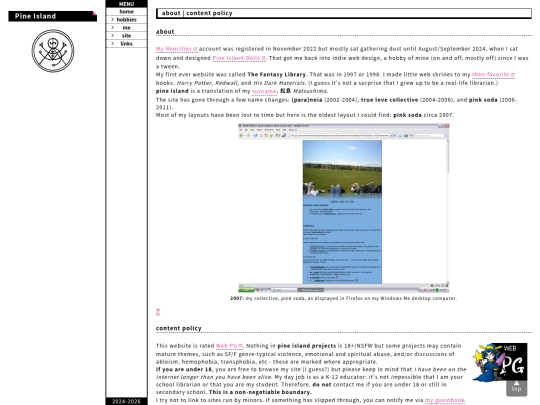540x405 pixels.
Task: Click the Pine Island site title banner
Action: click(x=53, y=16)
